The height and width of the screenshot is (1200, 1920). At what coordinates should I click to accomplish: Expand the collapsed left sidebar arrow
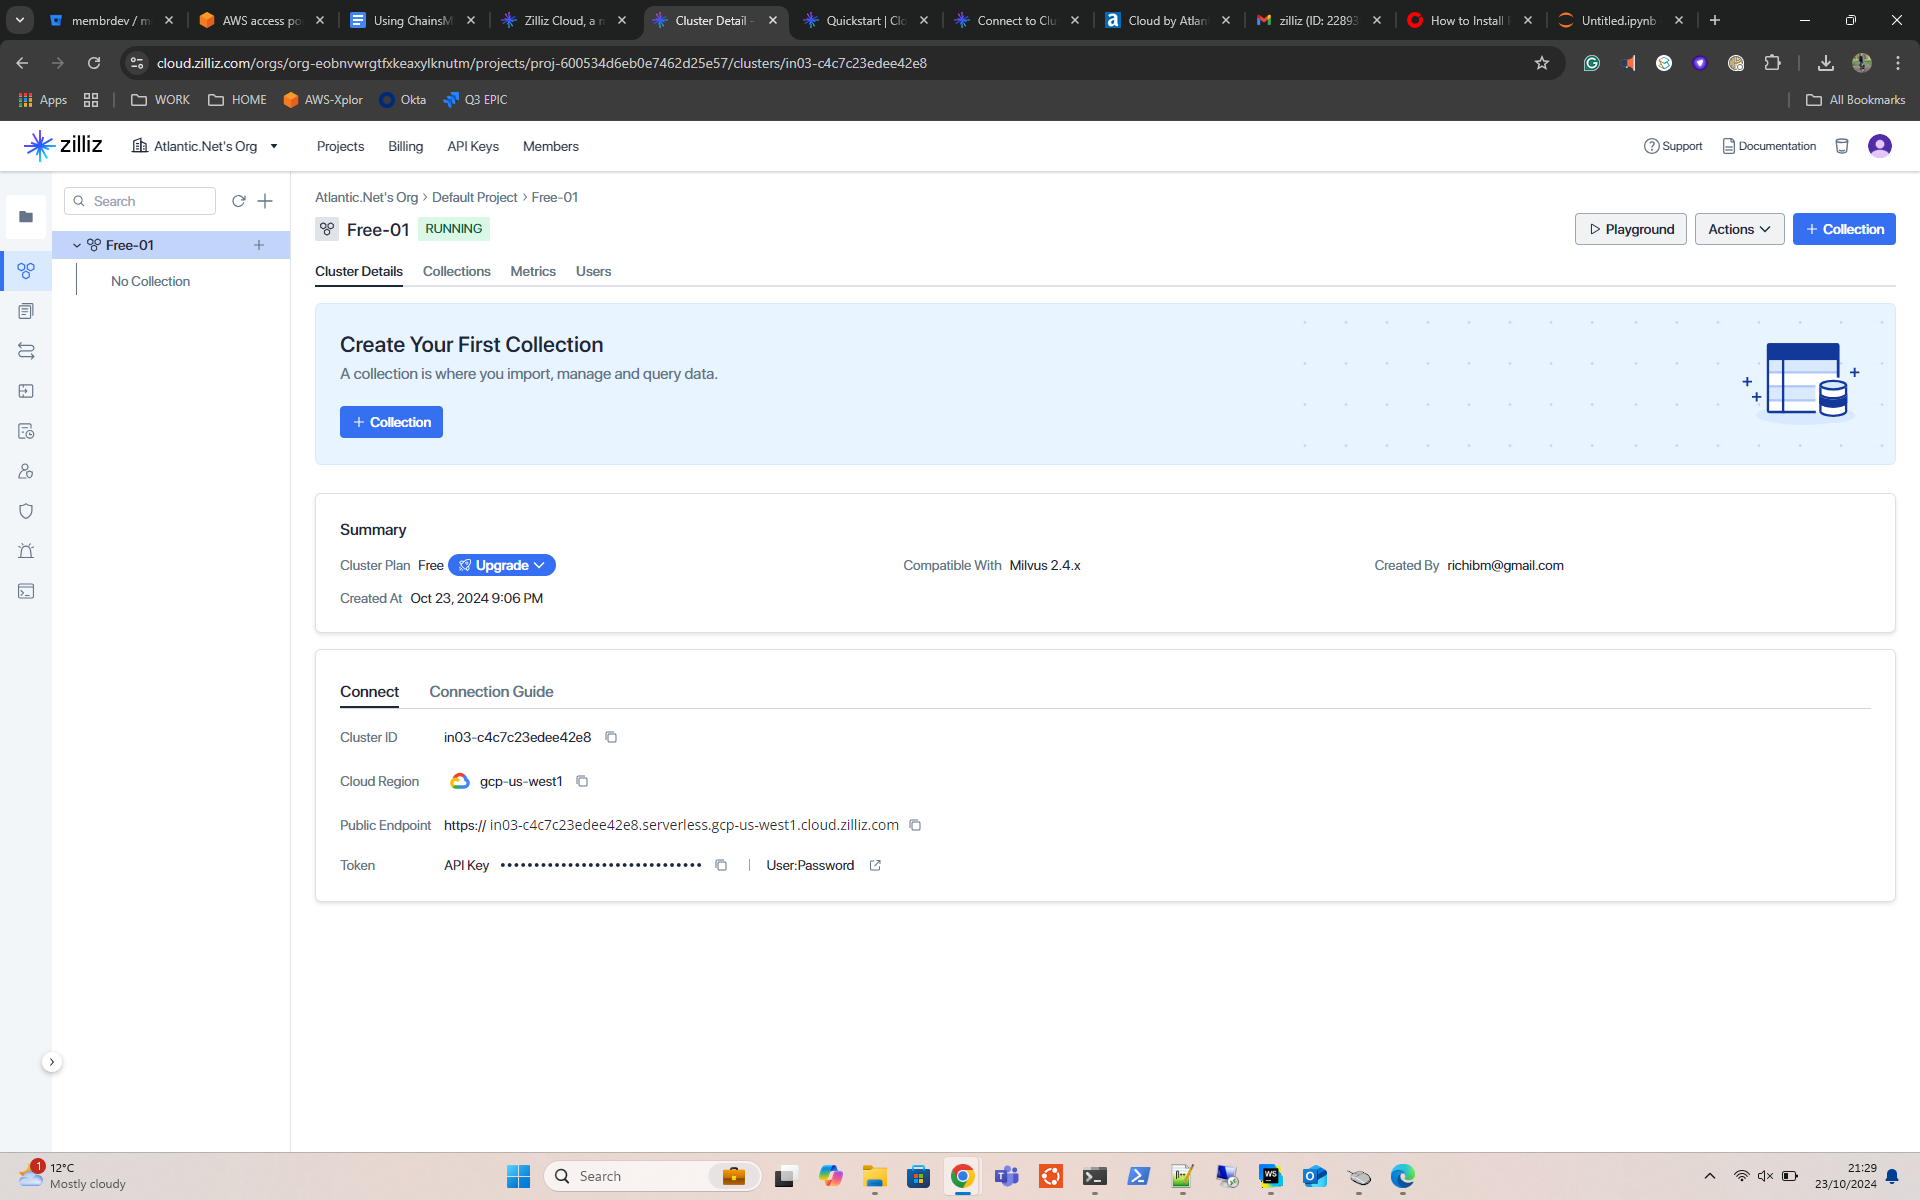(x=52, y=1062)
